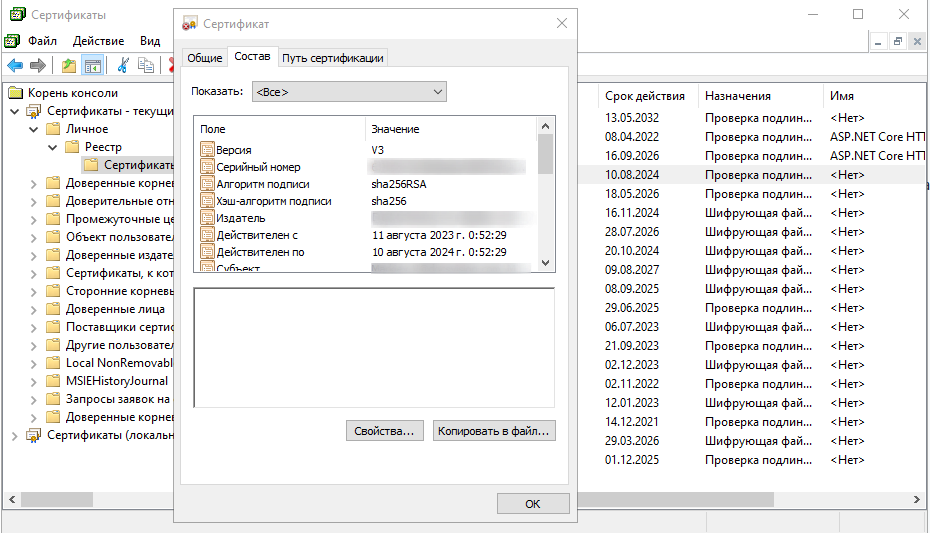The image size is (930, 533).
Task: Select the Алгоритм подписи field
Action: 262,184
